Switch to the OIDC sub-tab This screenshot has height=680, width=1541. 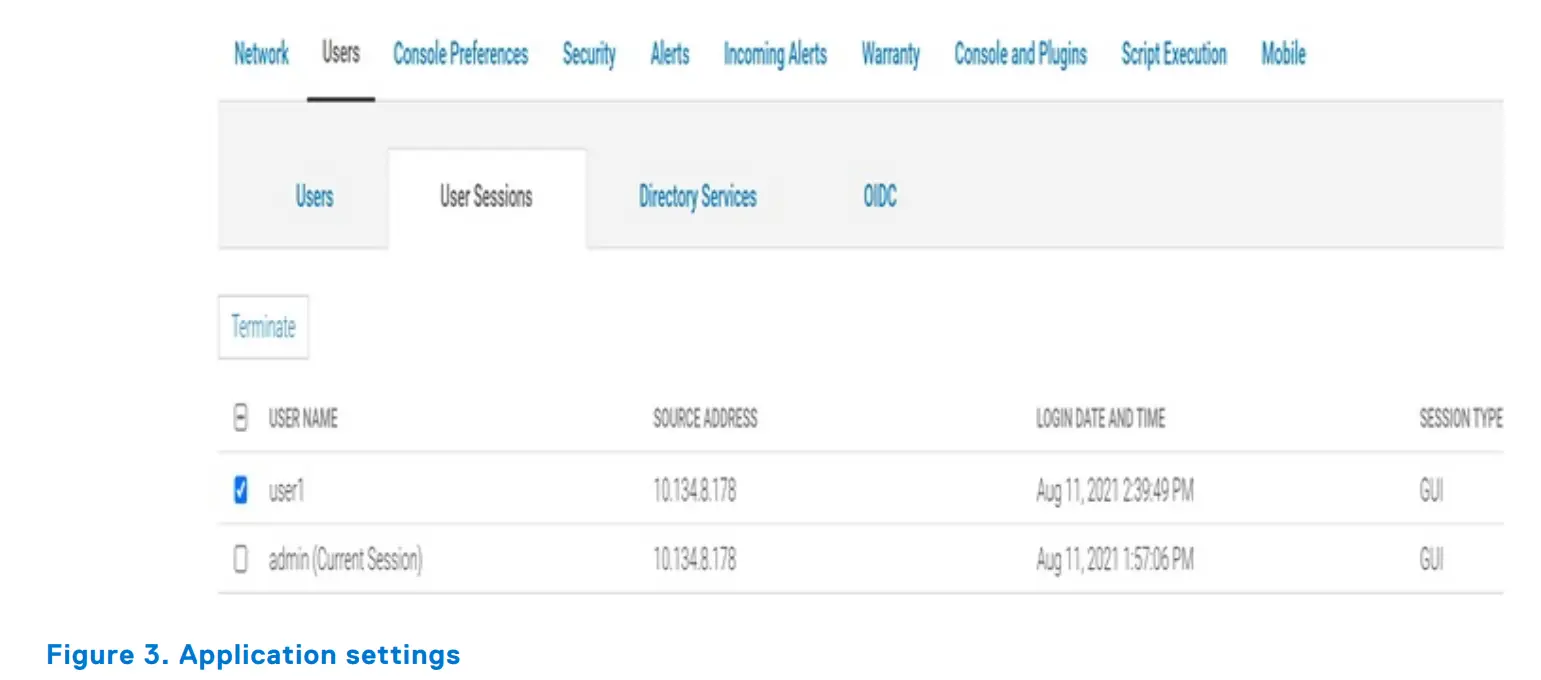click(878, 197)
